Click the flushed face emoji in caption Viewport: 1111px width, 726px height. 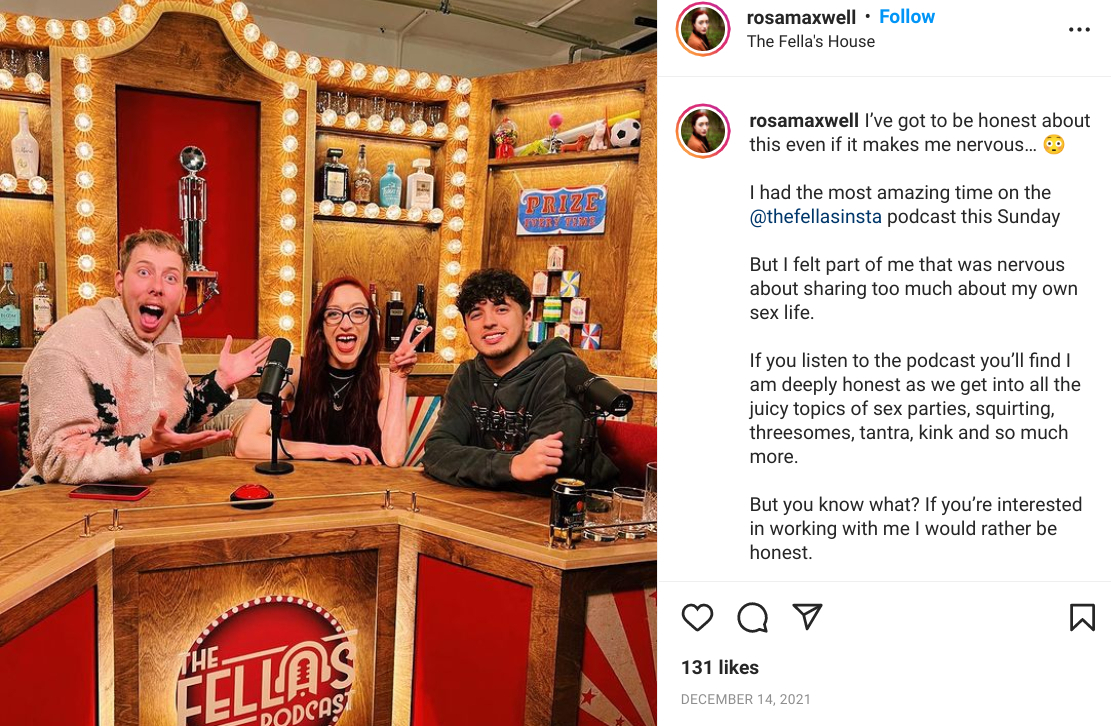(1054, 144)
